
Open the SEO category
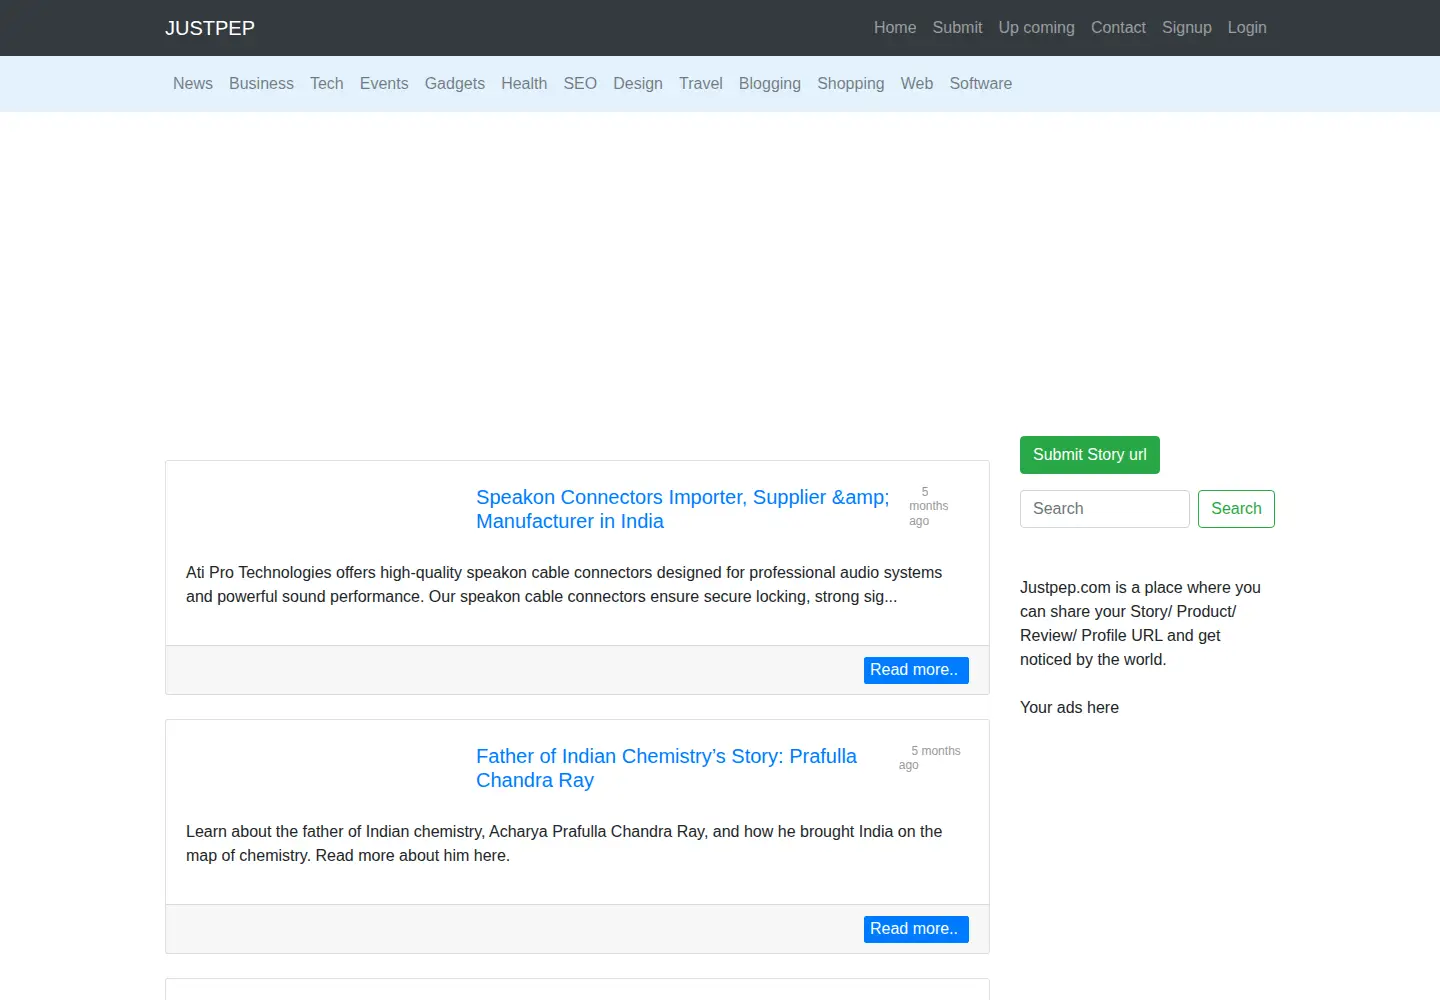pyautogui.click(x=580, y=84)
